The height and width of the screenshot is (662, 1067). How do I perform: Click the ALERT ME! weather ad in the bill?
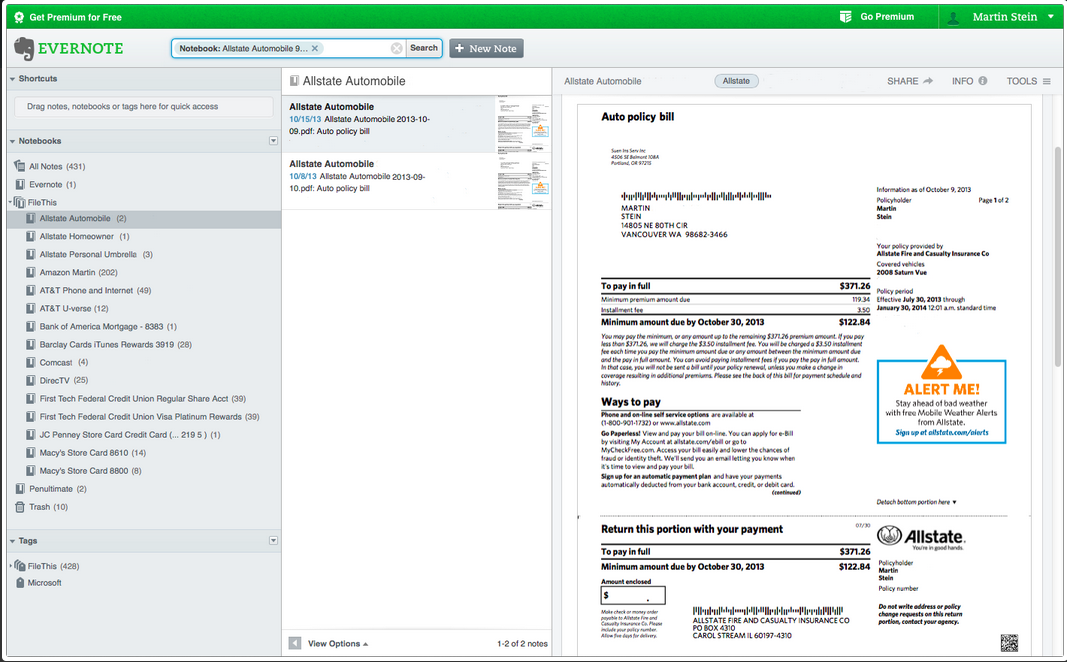pos(941,393)
